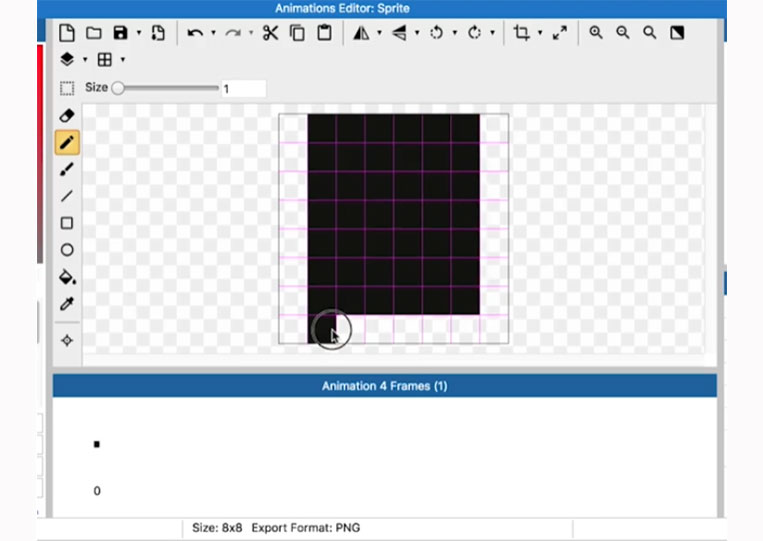Rotate the image clockwise
Screen dimensions: 763x541
(x=474, y=33)
